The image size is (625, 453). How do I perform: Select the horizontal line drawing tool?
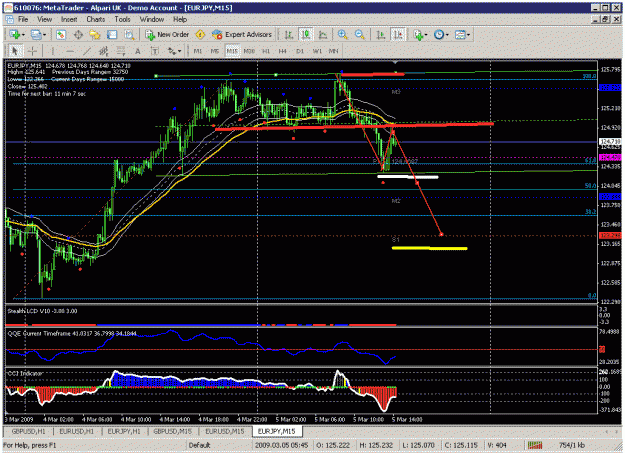[70, 51]
